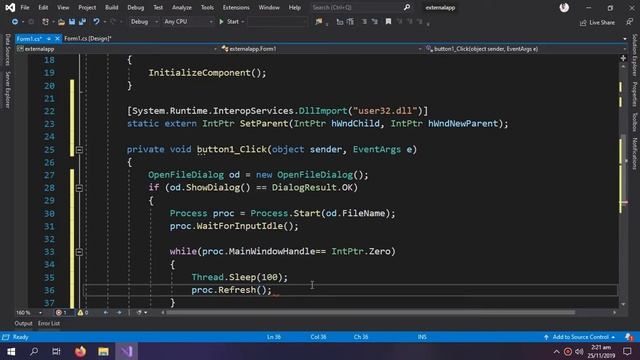
Task: Open the Start button dropdown arrow
Action: coord(243,22)
